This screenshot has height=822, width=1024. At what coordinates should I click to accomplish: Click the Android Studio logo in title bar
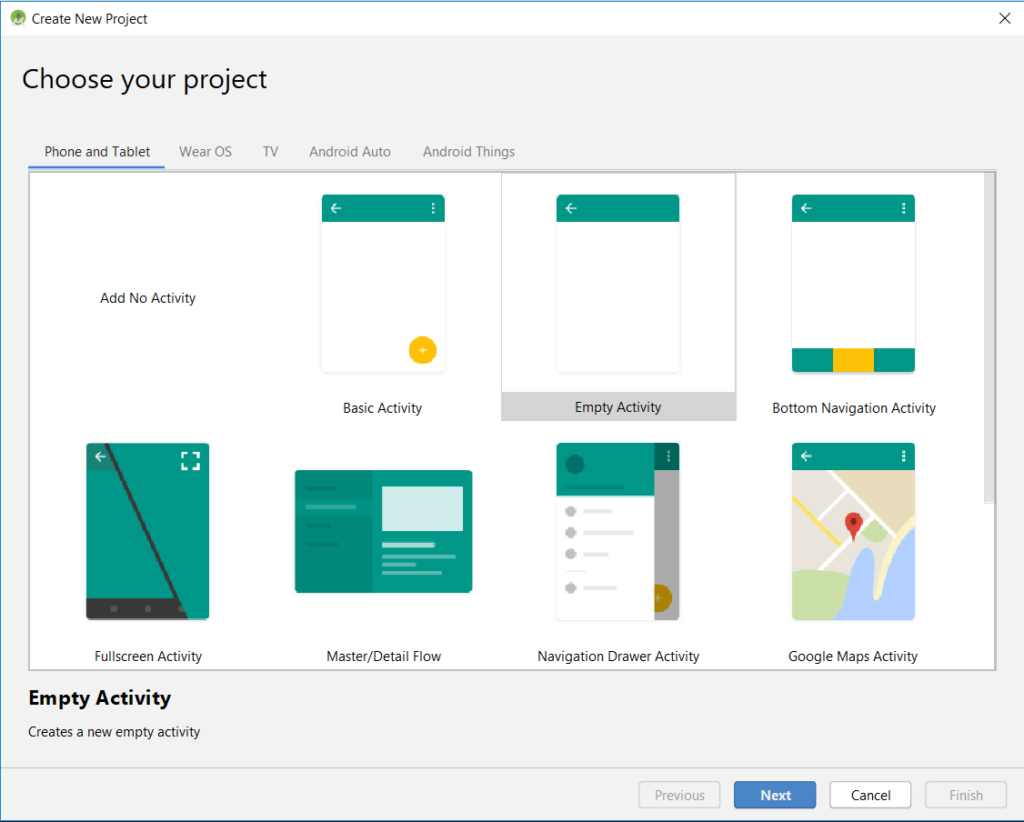click(x=18, y=18)
